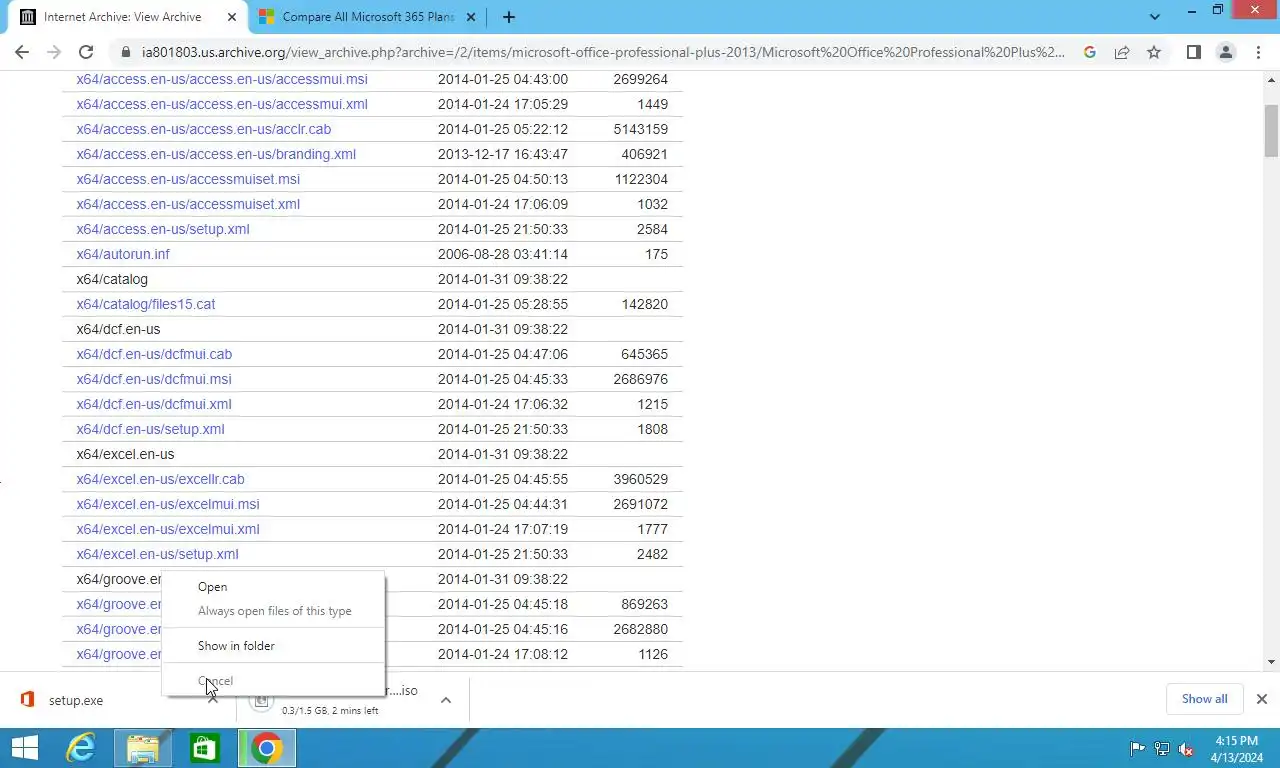Open the excellr.cab link

[160, 479]
